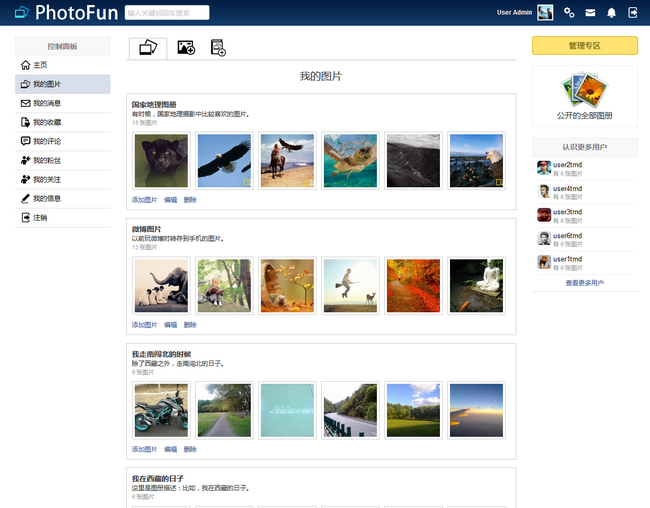Open the tree-lined footpath thumbnail
Screen dimensions: 650x508
point(224,410)
